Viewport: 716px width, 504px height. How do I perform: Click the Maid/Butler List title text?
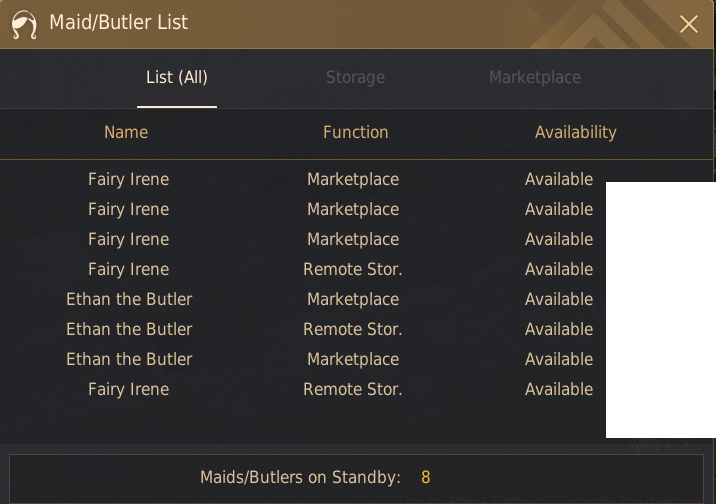click(x=118, y=22)
